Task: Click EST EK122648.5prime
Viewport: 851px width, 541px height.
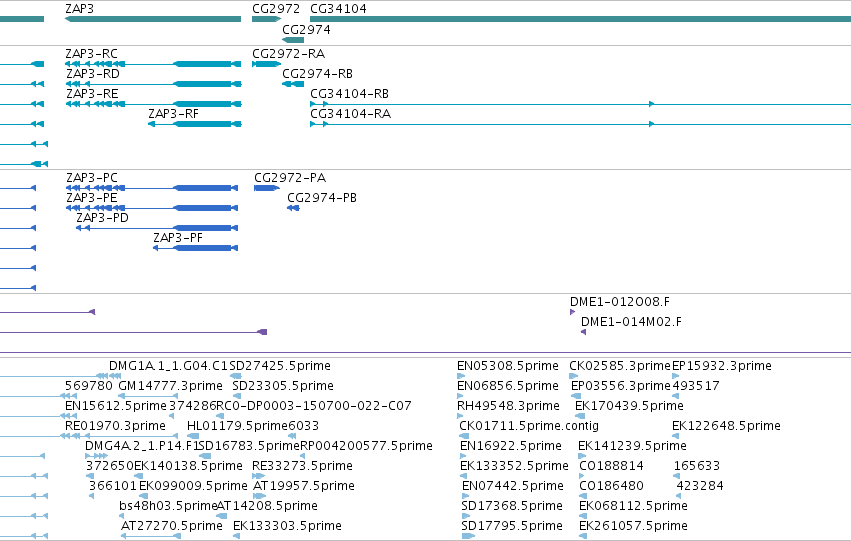Action: tap(726, 426)
